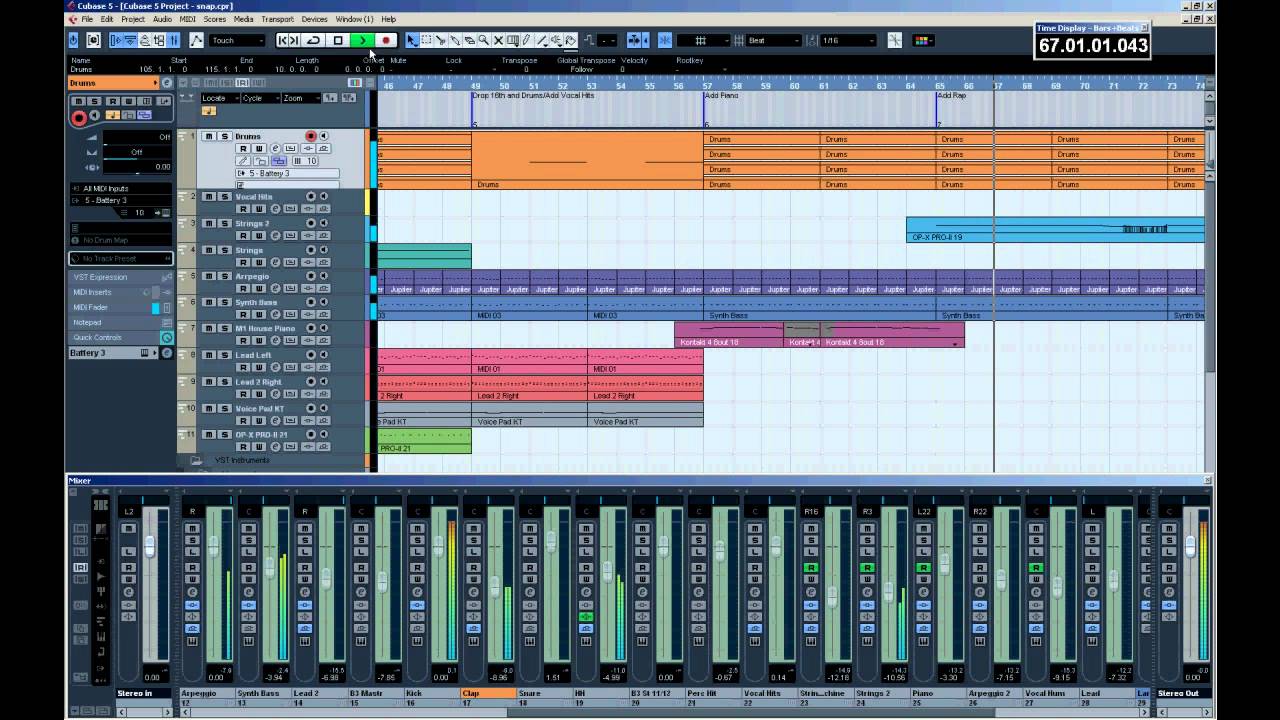Solo the Synth Bass track
This screenshot has height=720, width=1280.
(224, 302)
